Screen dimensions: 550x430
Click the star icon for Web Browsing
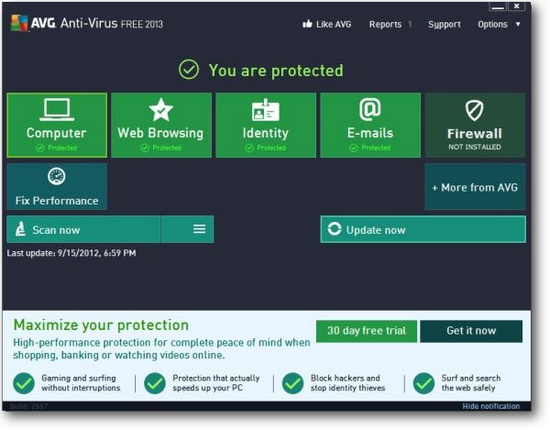(x=161, y=110)
